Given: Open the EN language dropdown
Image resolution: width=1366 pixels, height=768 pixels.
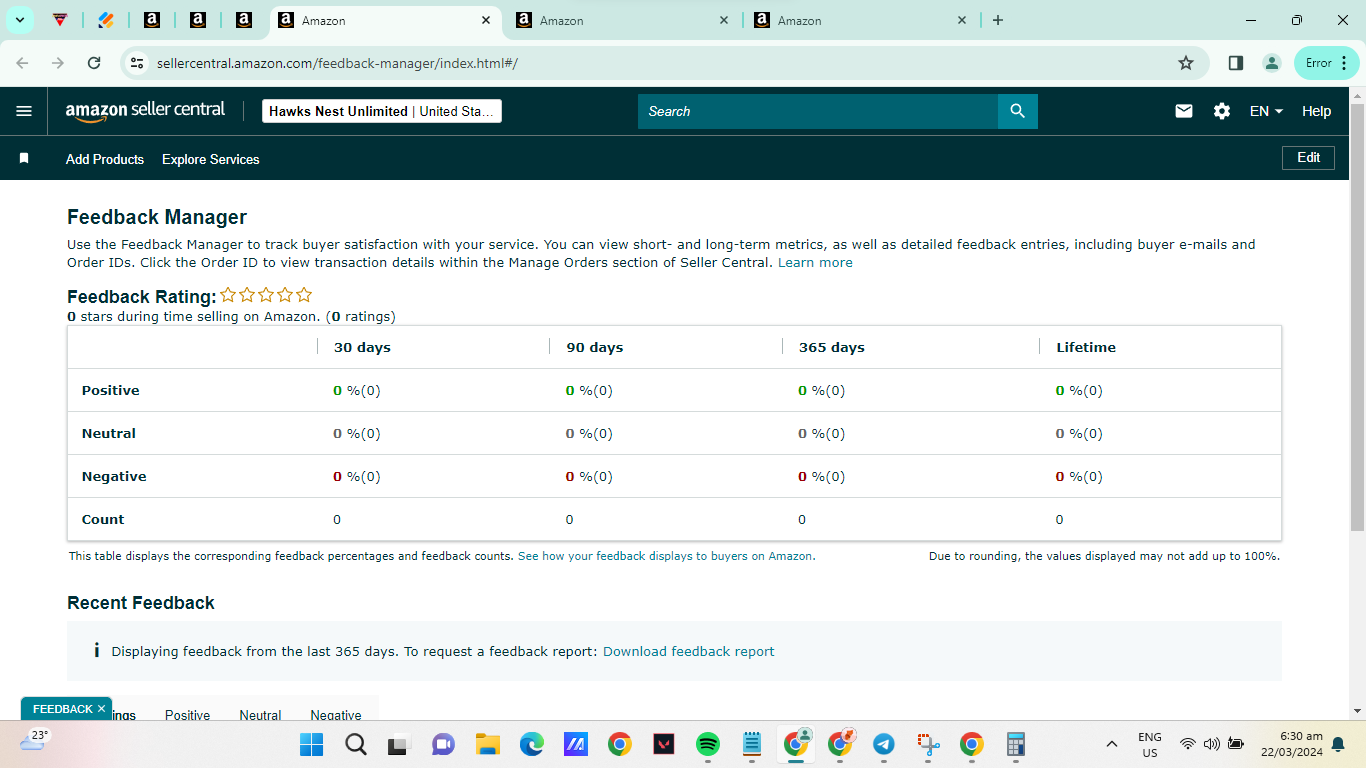Looking at the screenshot, I should pyautogui.click(x=1266, y=111).
